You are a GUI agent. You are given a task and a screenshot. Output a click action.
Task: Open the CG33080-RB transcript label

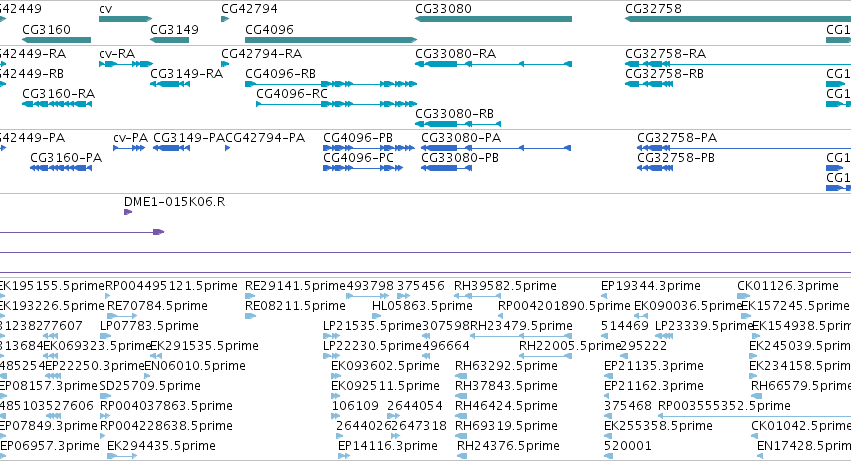455,114
